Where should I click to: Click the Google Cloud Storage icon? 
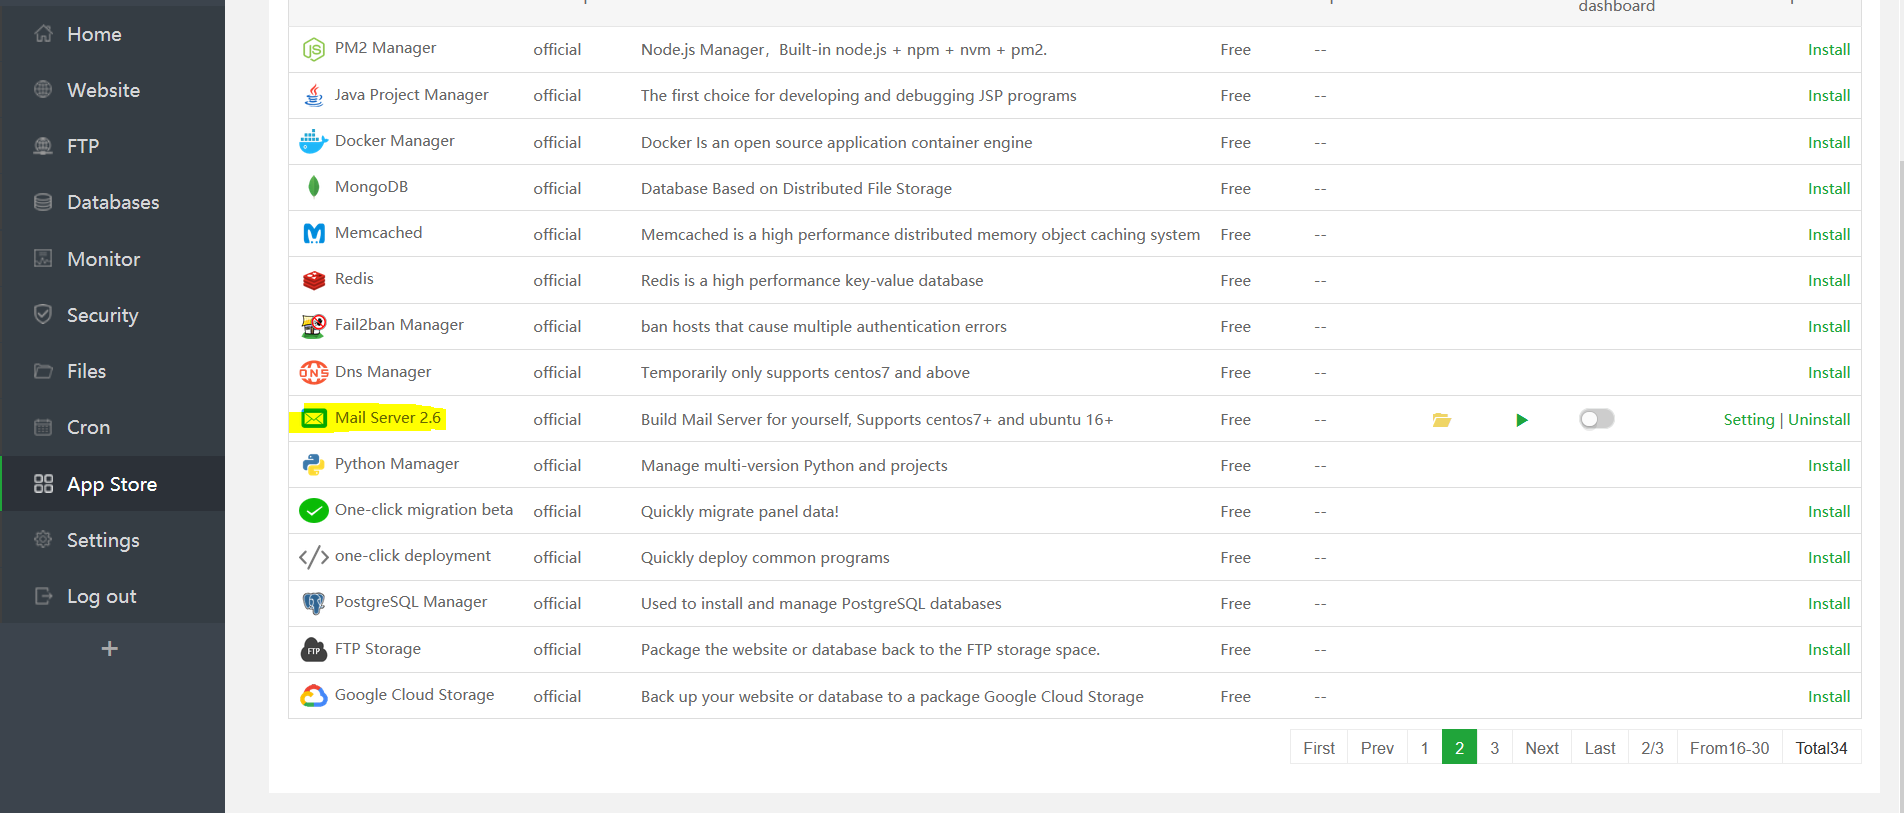(x=313, y=696)
